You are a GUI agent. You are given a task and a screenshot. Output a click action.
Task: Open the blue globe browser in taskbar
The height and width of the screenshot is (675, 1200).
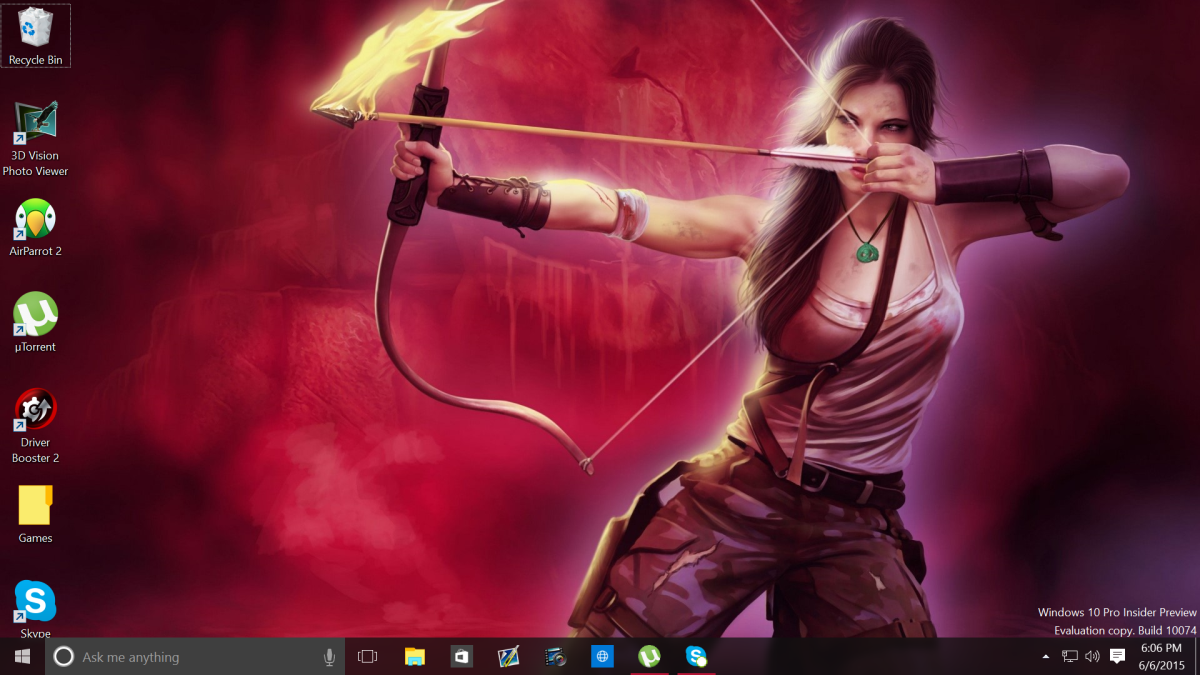tap(602, 657)
